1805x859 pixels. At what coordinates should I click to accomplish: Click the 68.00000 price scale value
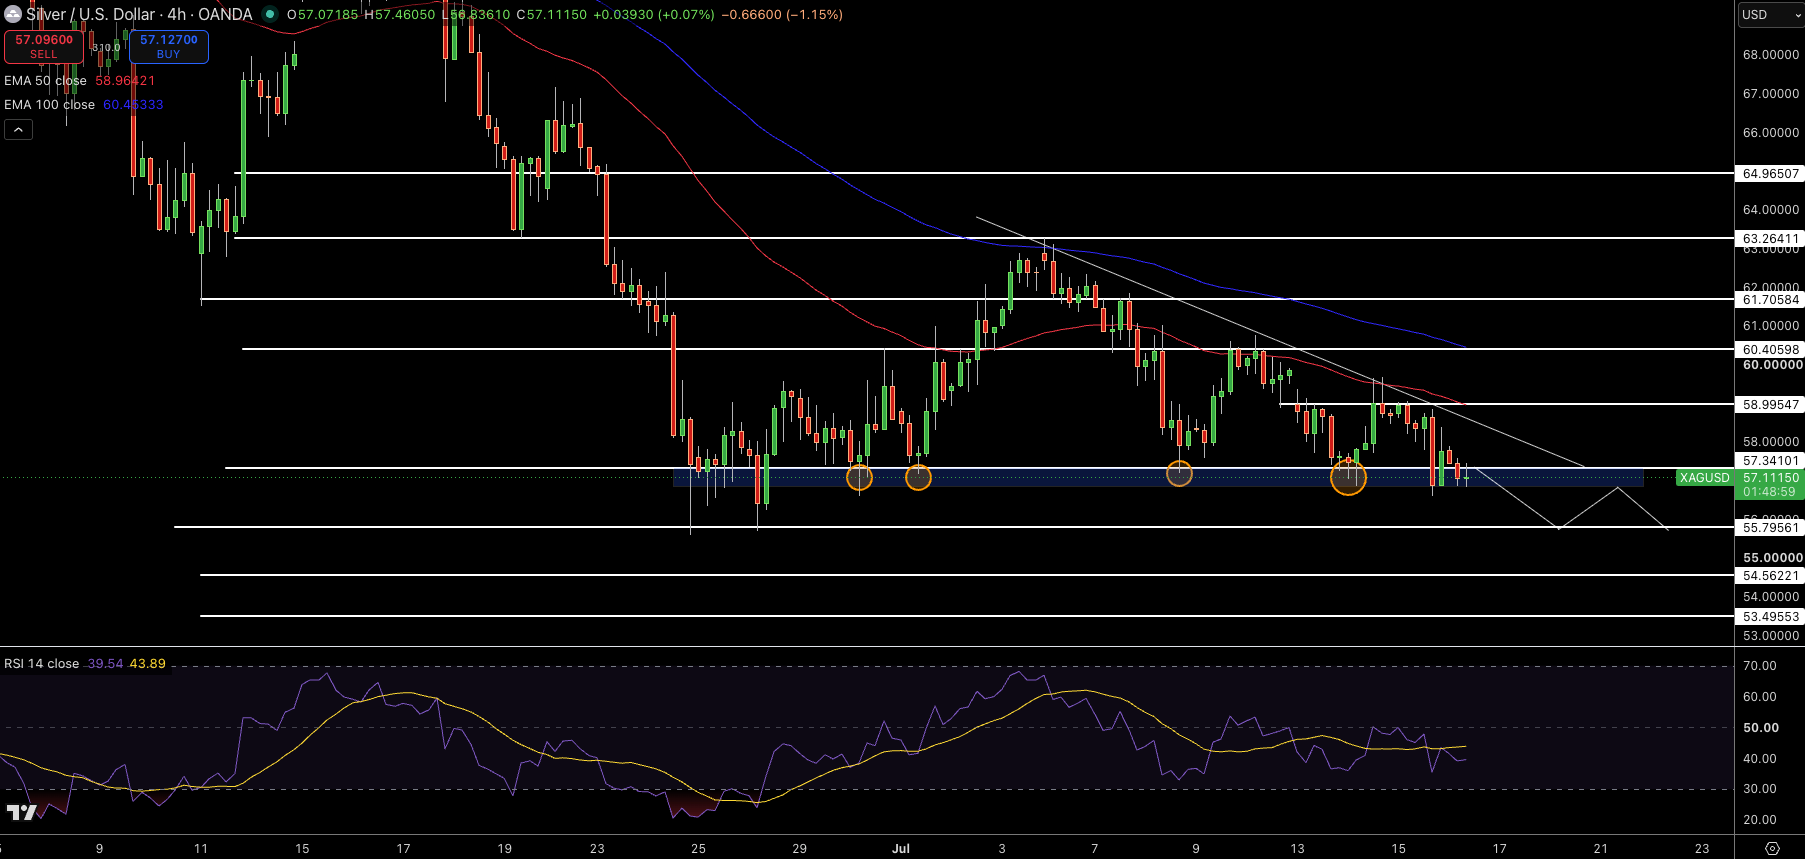click(1770, 55)
